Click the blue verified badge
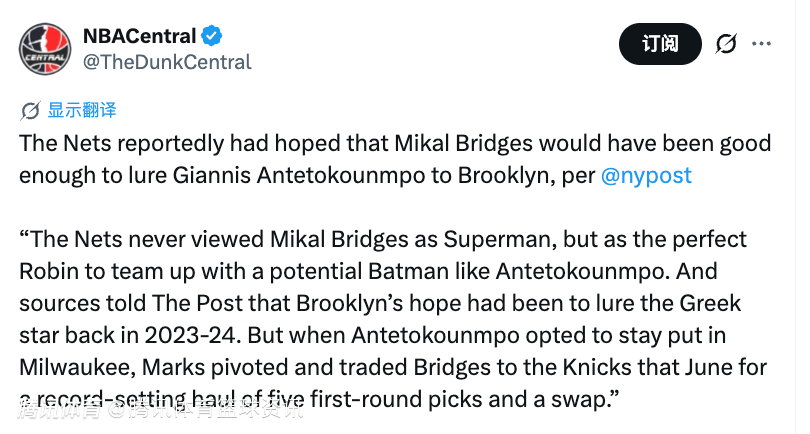The height and width of the screenshot is (434, 810). (213, 36)
